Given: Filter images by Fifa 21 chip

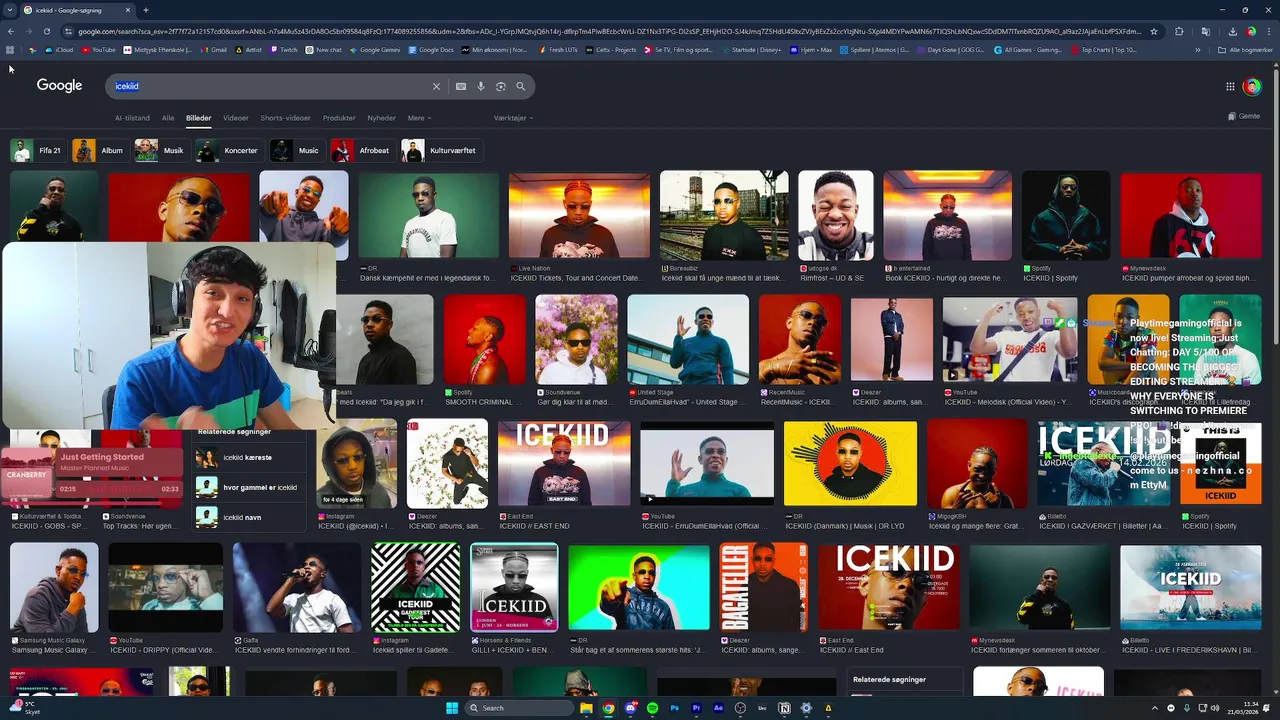Looking at the screenshot, I should [38, 151].
